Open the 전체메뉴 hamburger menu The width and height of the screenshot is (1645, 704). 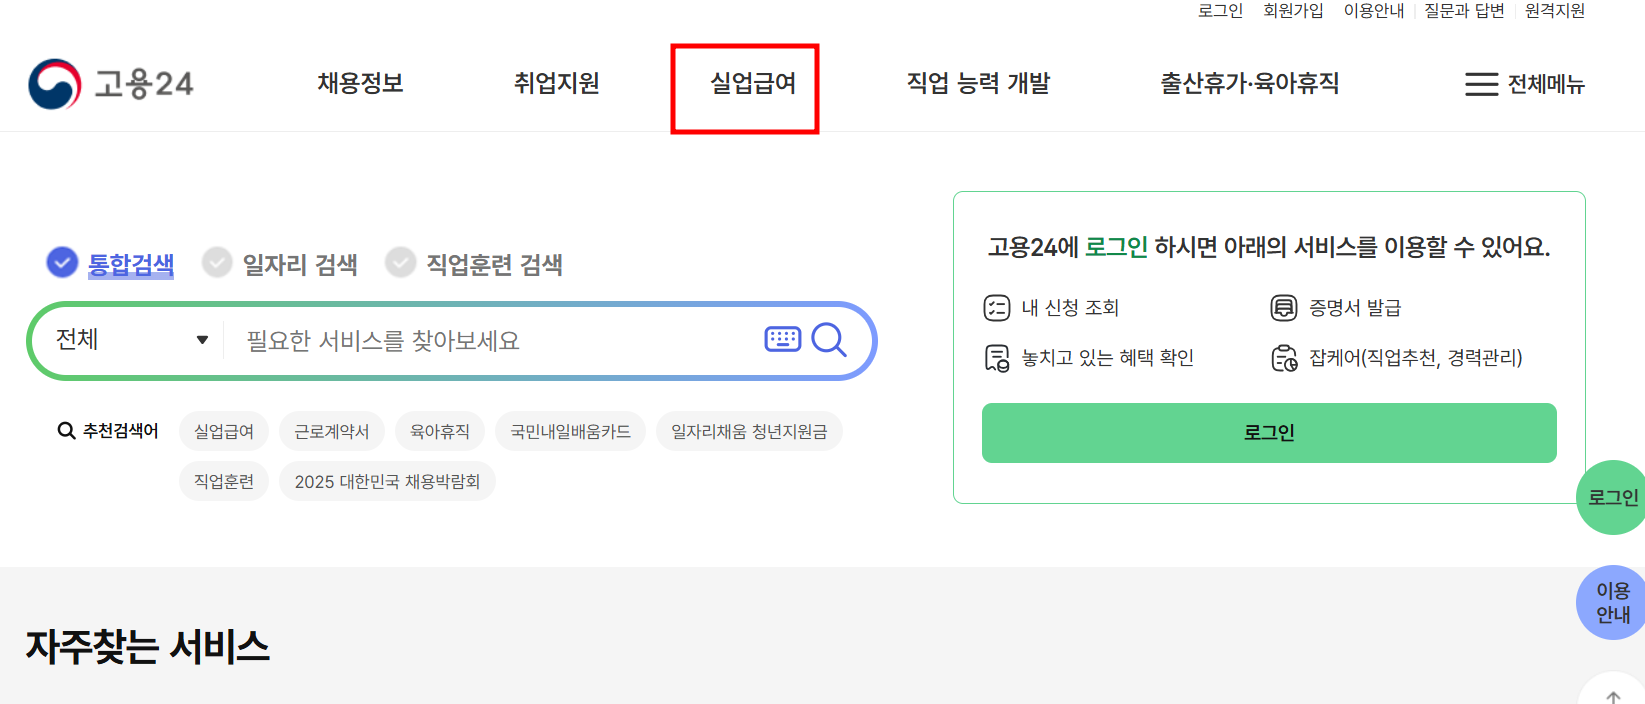tap(1524, 84)
